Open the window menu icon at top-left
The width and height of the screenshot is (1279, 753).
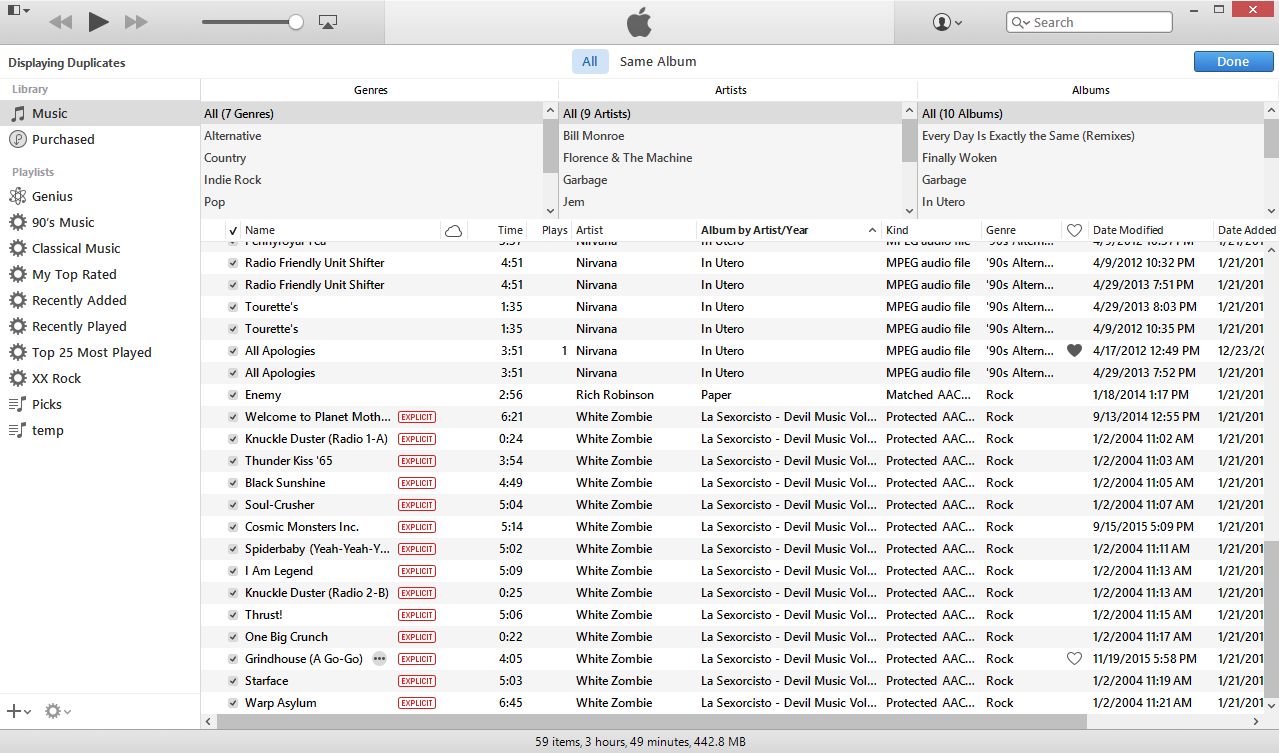(x=18, y=10)
